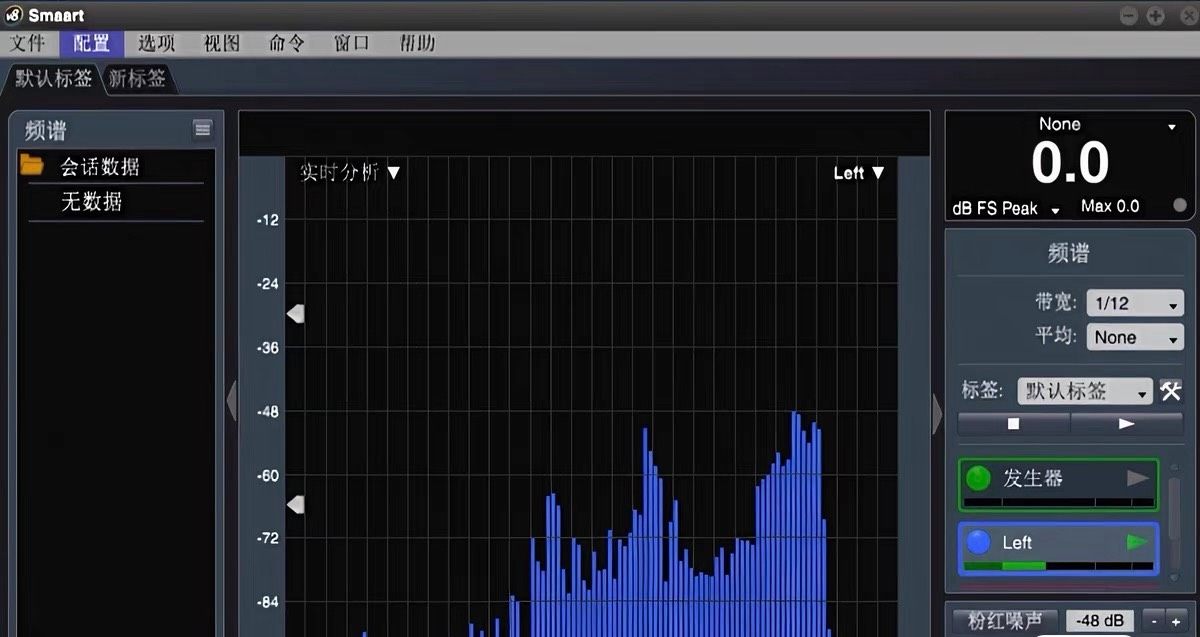The image size is (1200, 637).
Task: Stop all measurements
Action: 1013,423
